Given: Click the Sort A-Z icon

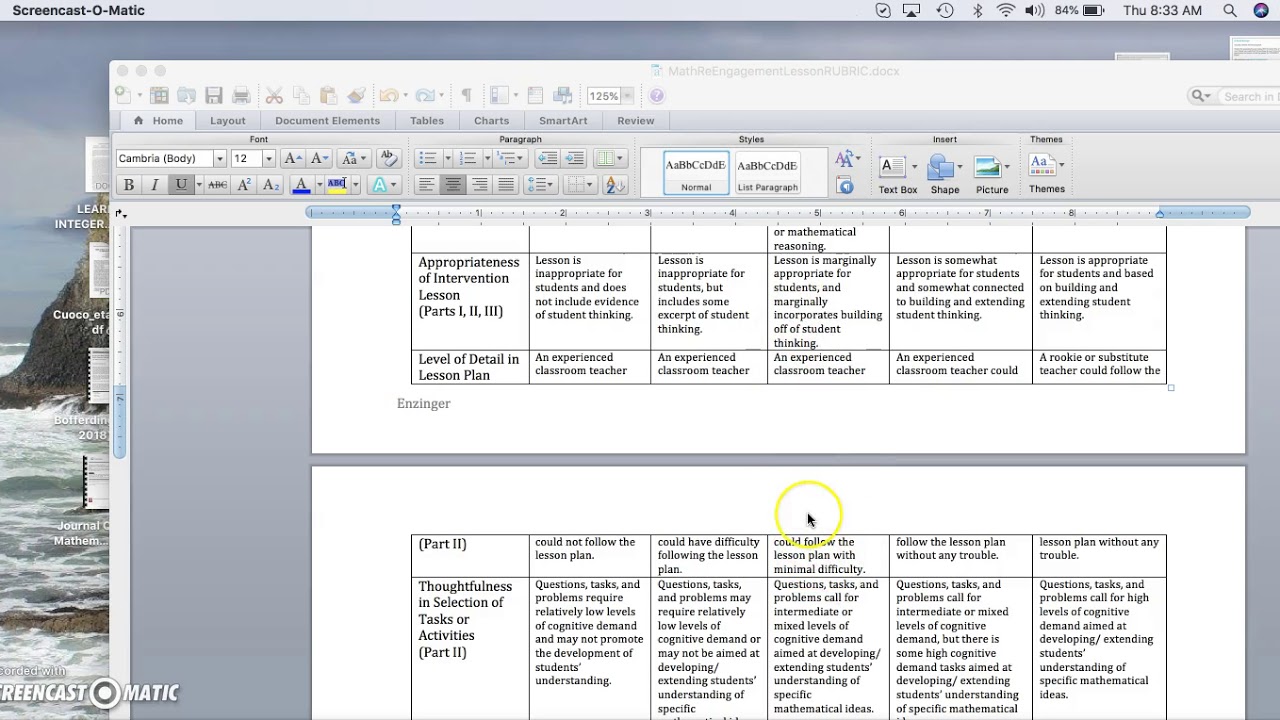Looking at the screenshot, I should coord(615,185).
